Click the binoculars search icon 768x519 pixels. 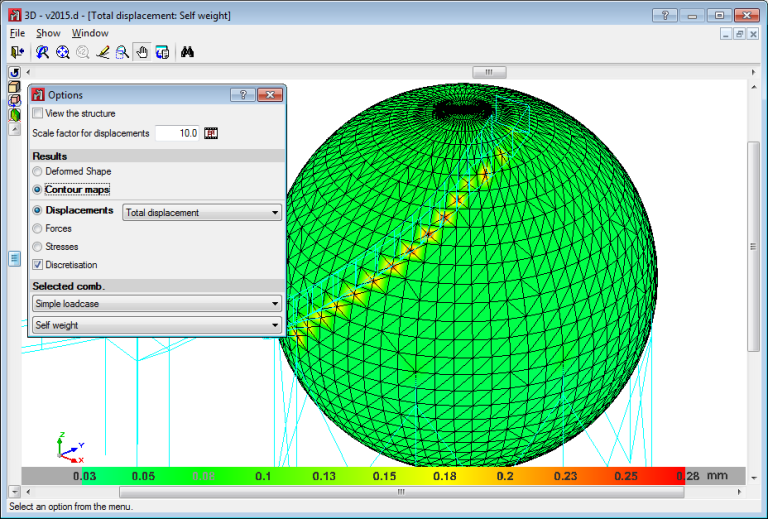187,52
